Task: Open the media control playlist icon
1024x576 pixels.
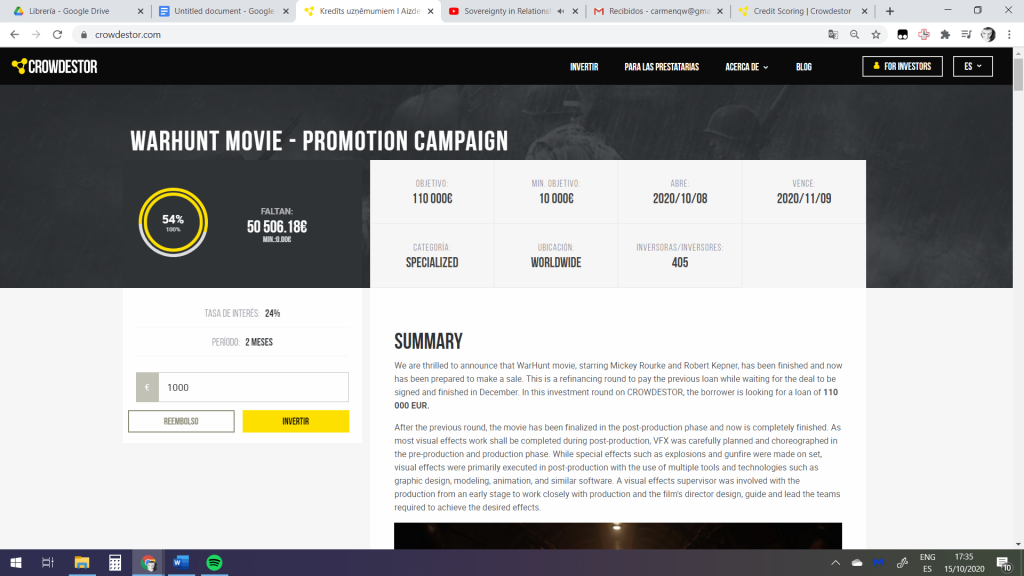Action: point(967,35)
